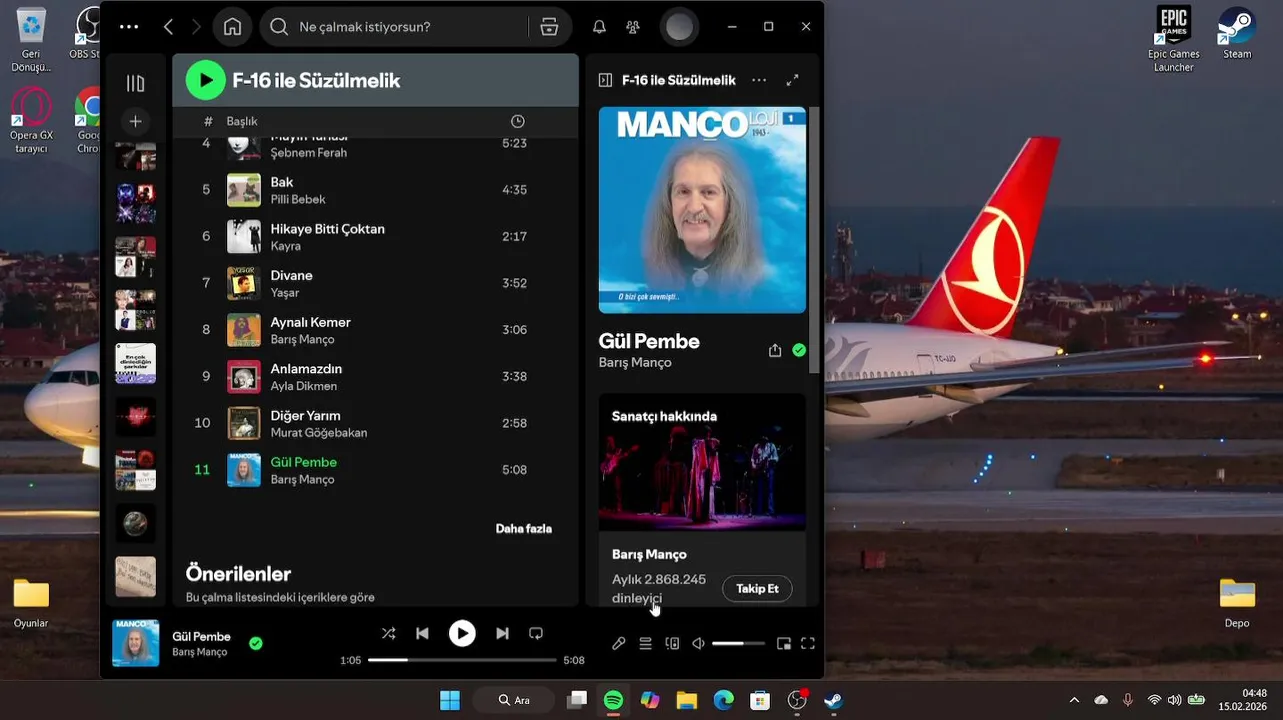The image size is (1283, 720).
Task: Follow Barış Manço with Takip Et
Action: (757, 589)
